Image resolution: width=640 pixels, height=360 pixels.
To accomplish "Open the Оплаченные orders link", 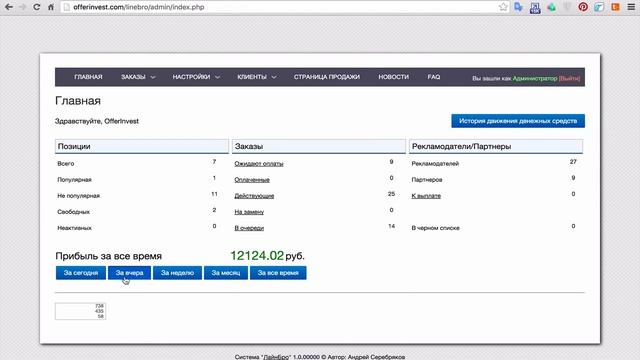I will (252, 180).
